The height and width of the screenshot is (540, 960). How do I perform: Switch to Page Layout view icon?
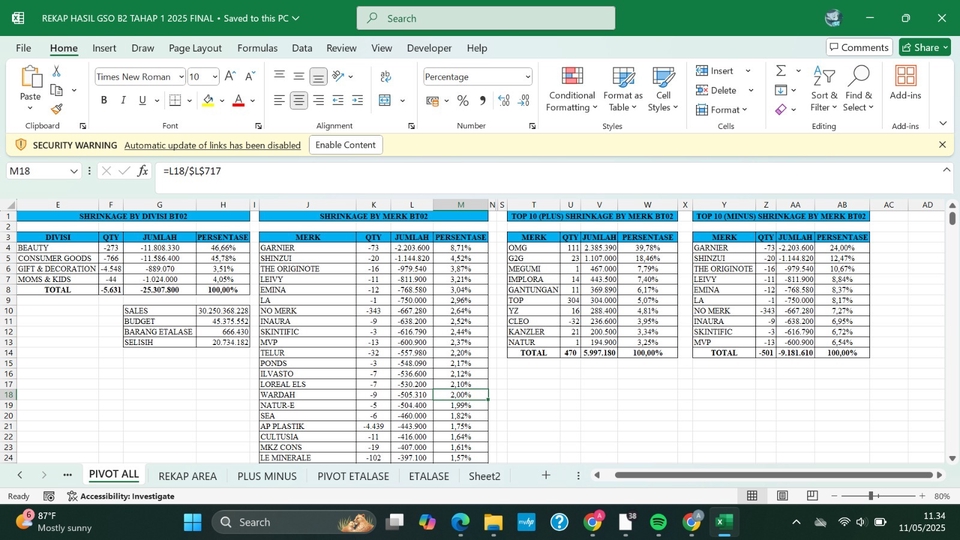782,496
